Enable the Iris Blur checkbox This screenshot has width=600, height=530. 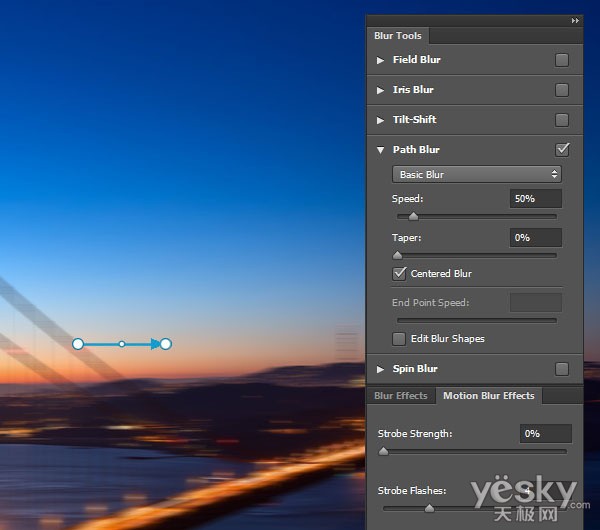pyautogui.click(x=561, y=90)
